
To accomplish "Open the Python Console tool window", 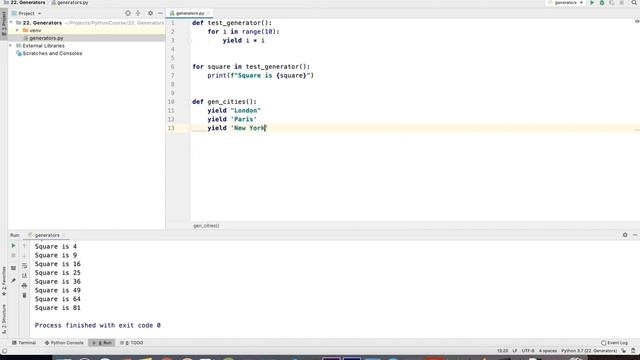I will [x=64, y=343].
